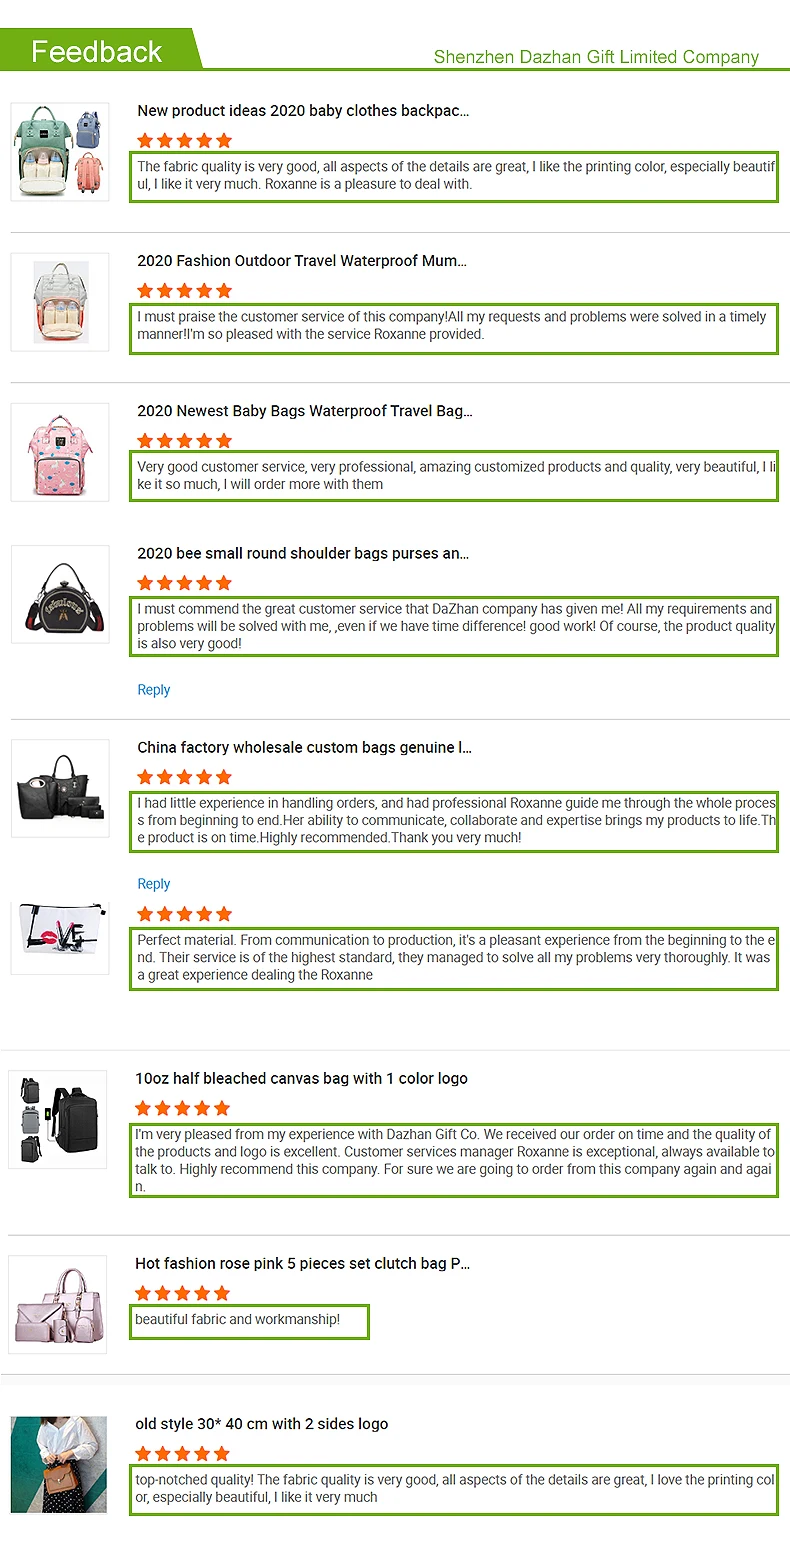Image resolution: width=790 pixels, height=1557 pixels.
Task: Click '2020 bee small round shoulder bags' title
Action: coord(303,553)
